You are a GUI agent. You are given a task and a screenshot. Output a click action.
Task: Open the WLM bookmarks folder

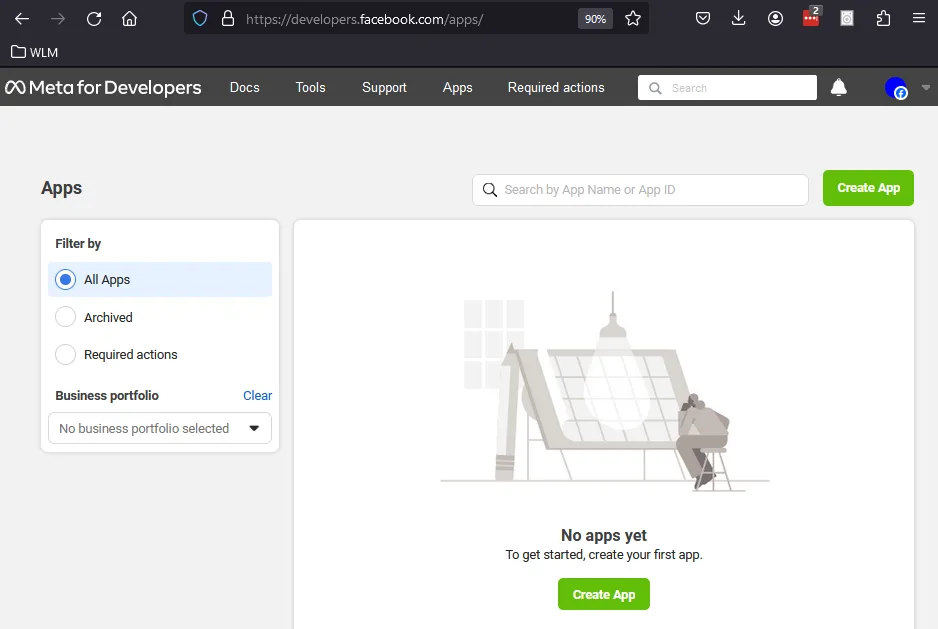point(34,52)
